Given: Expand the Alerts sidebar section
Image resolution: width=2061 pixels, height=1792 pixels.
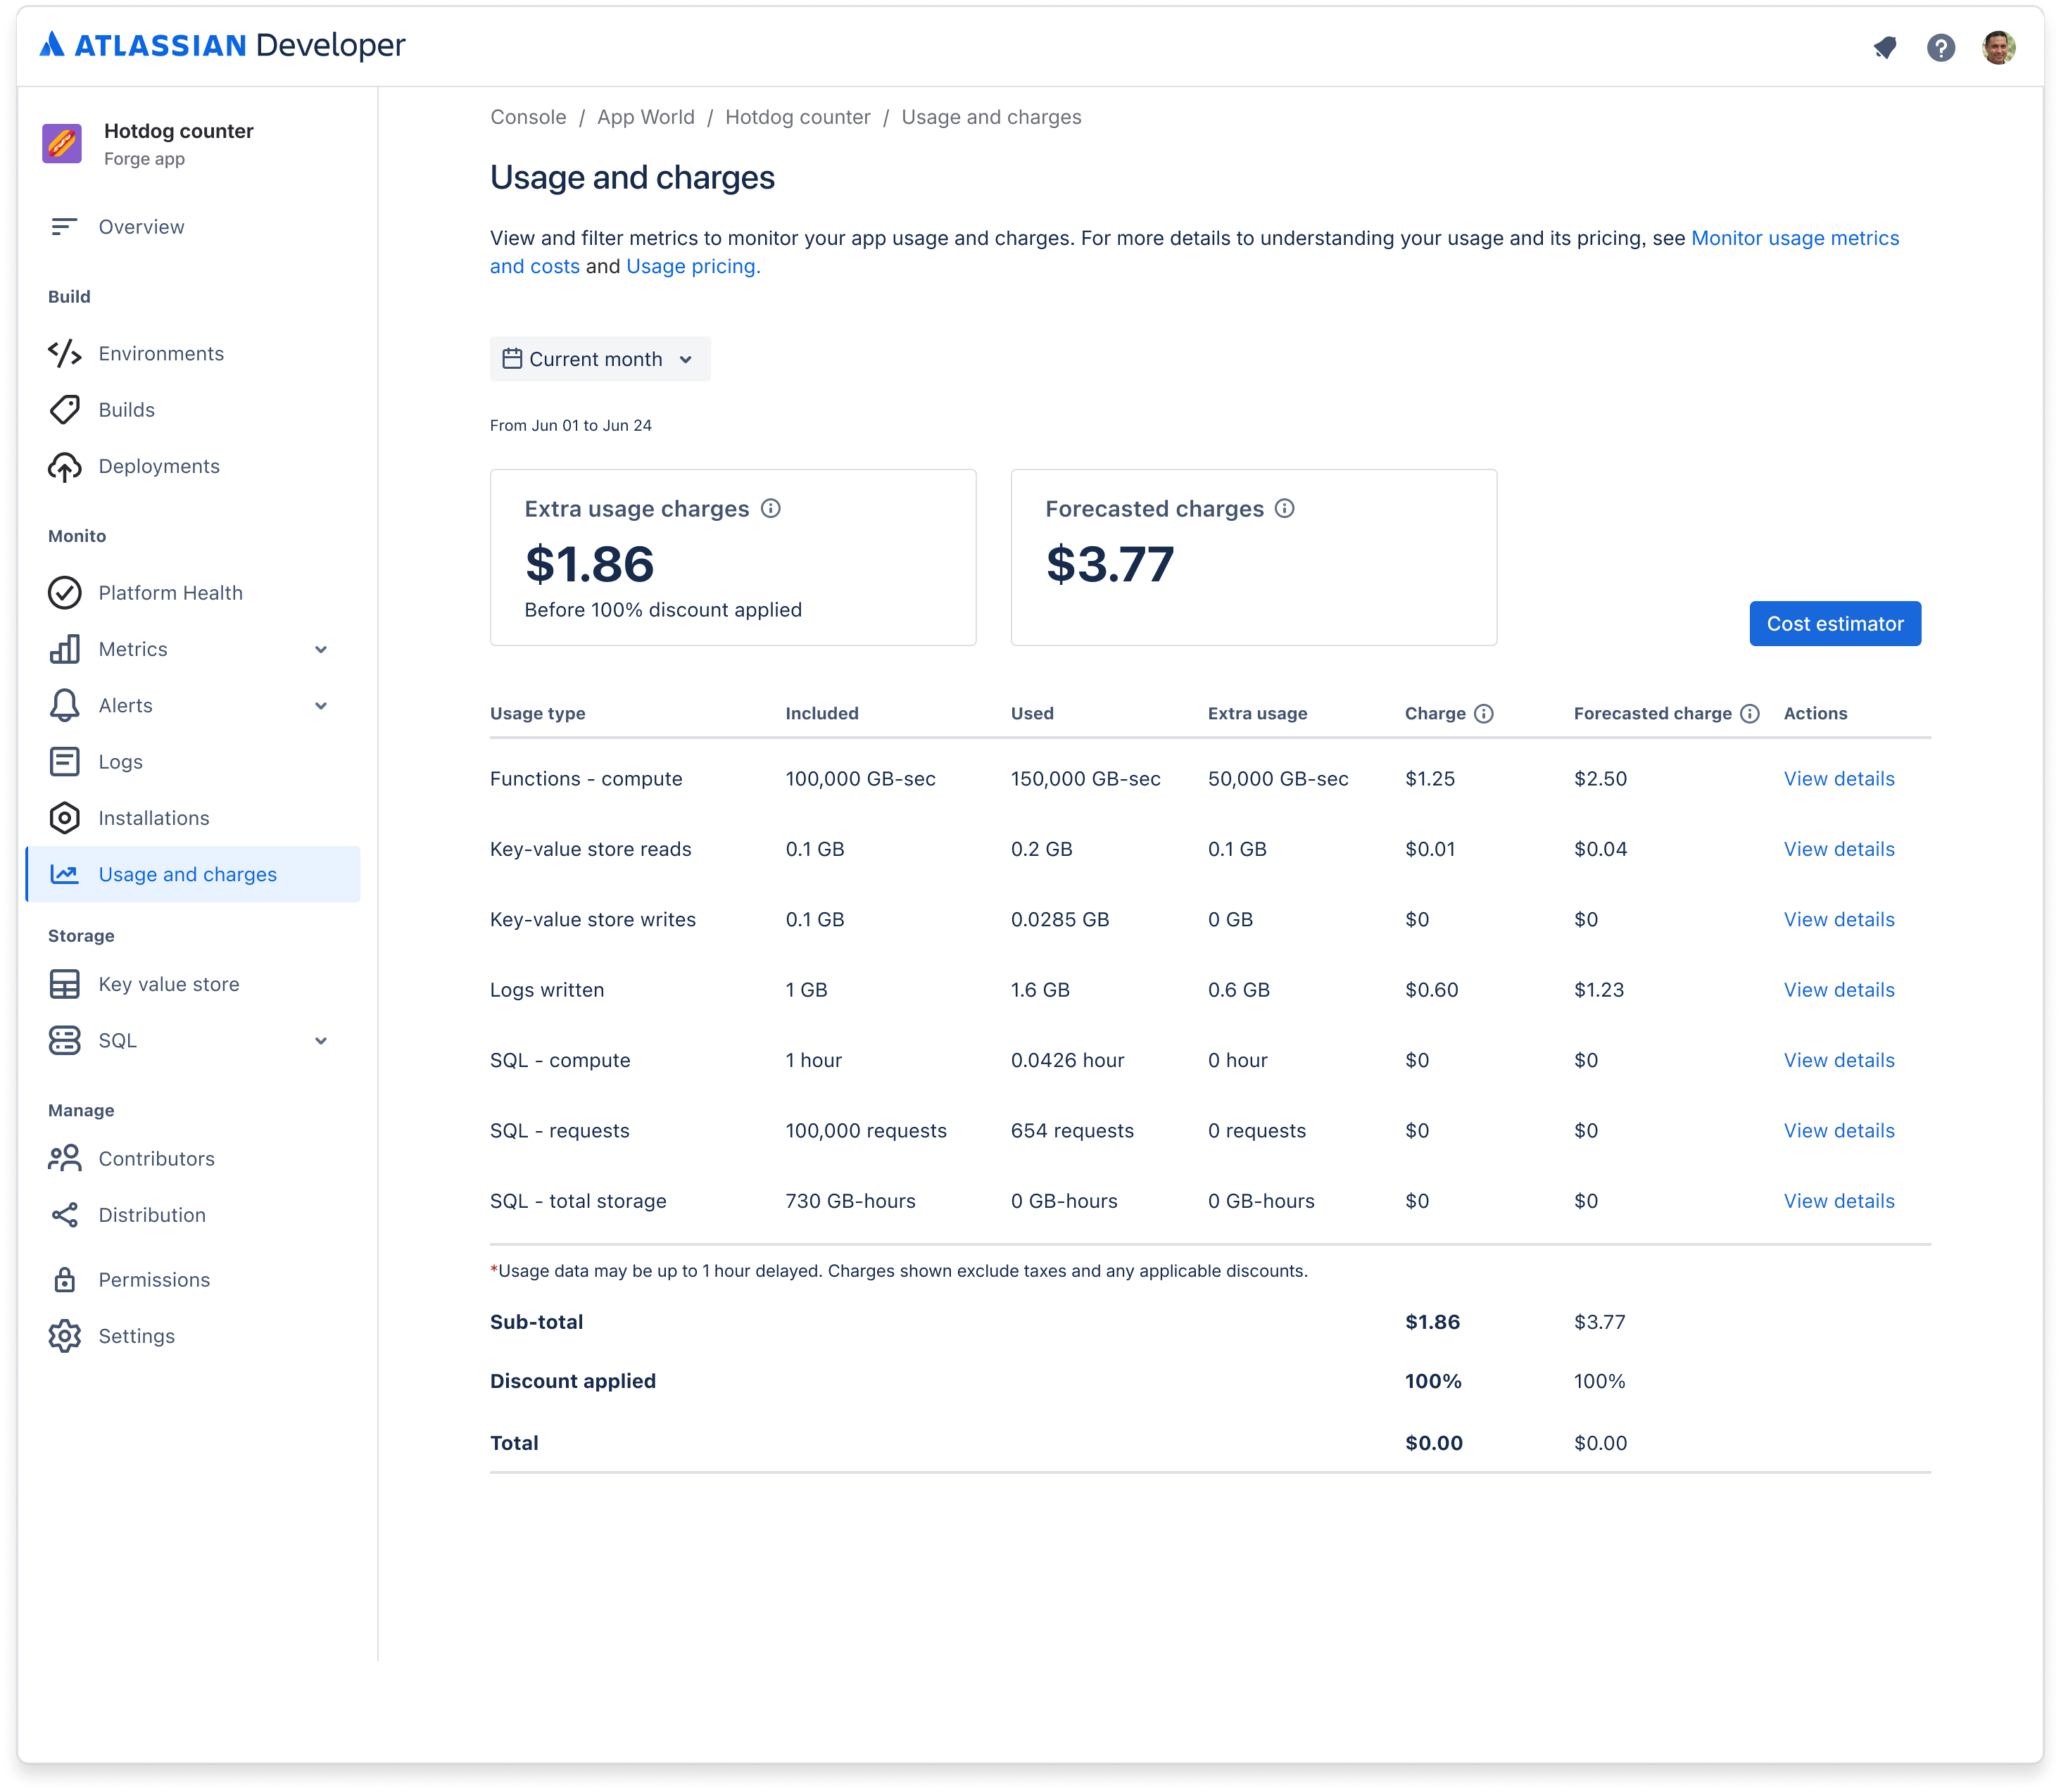Looking at the screenshot, I should point(321,706).
